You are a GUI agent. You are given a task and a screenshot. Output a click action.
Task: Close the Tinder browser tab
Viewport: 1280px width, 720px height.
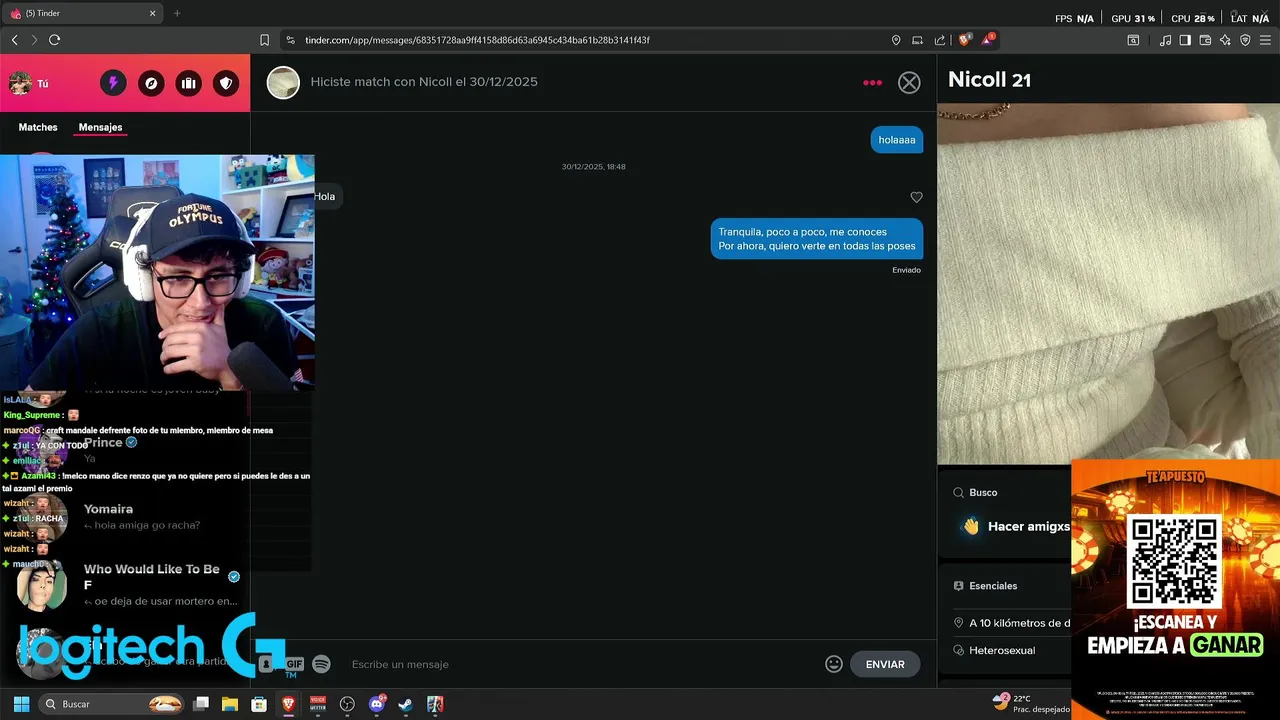[153, 13]
